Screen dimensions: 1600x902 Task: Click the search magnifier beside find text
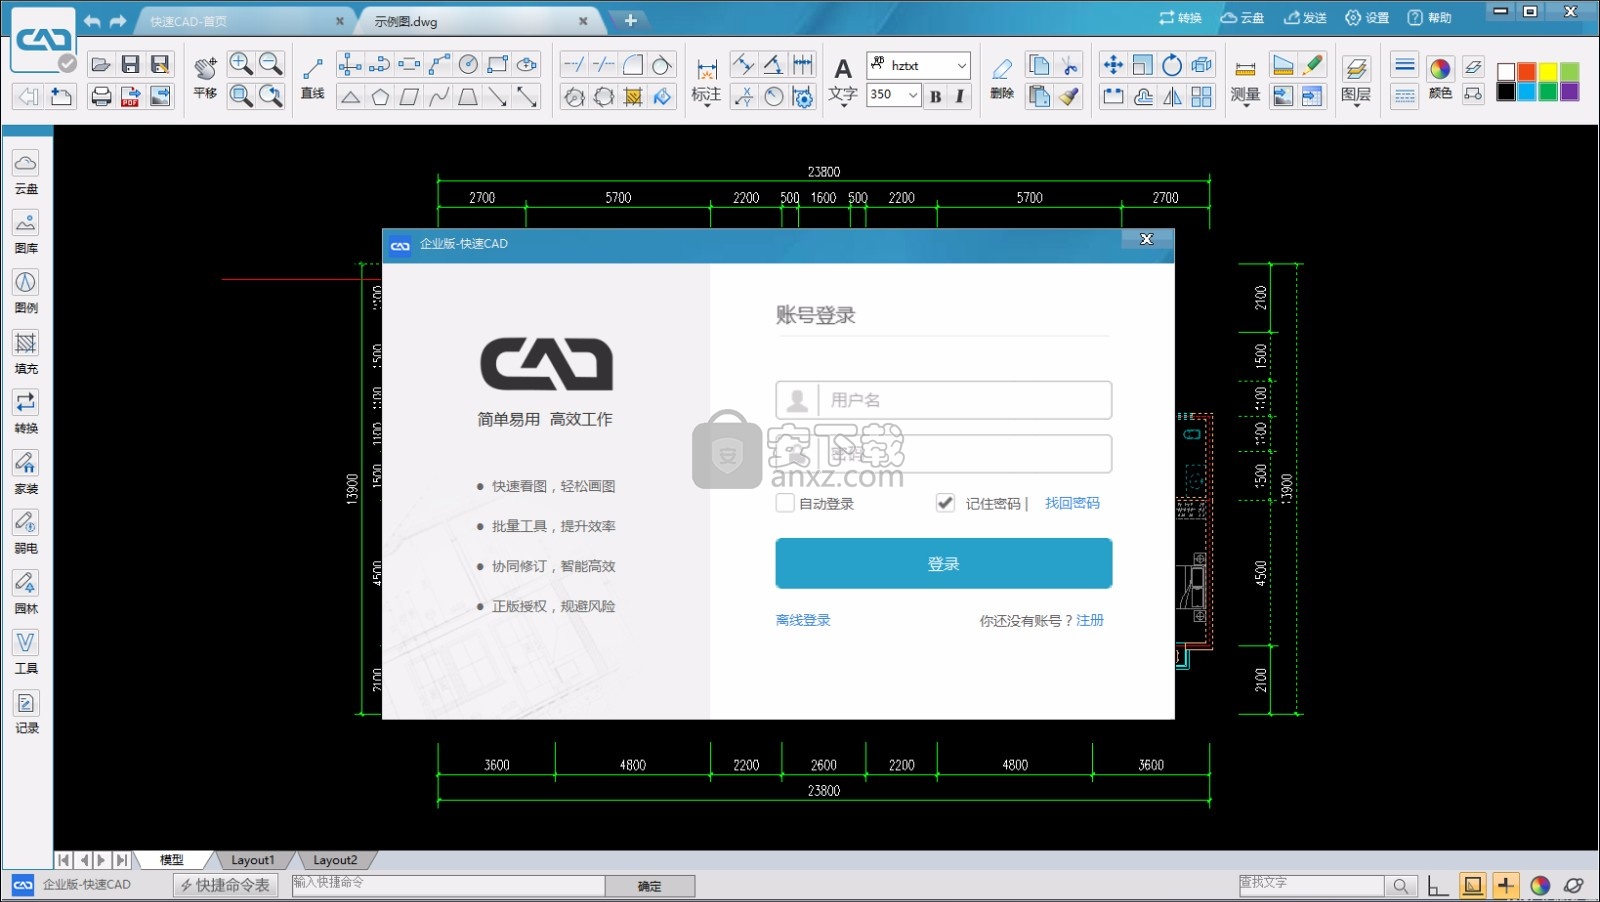coord(1401,886)
